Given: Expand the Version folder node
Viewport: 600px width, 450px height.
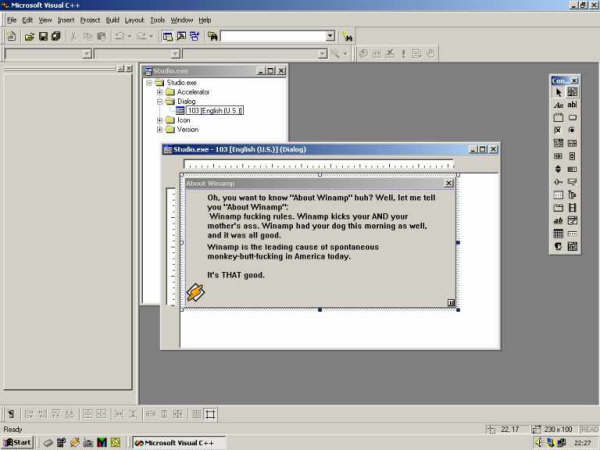Looking at the screenshot, I should (160, 130).
